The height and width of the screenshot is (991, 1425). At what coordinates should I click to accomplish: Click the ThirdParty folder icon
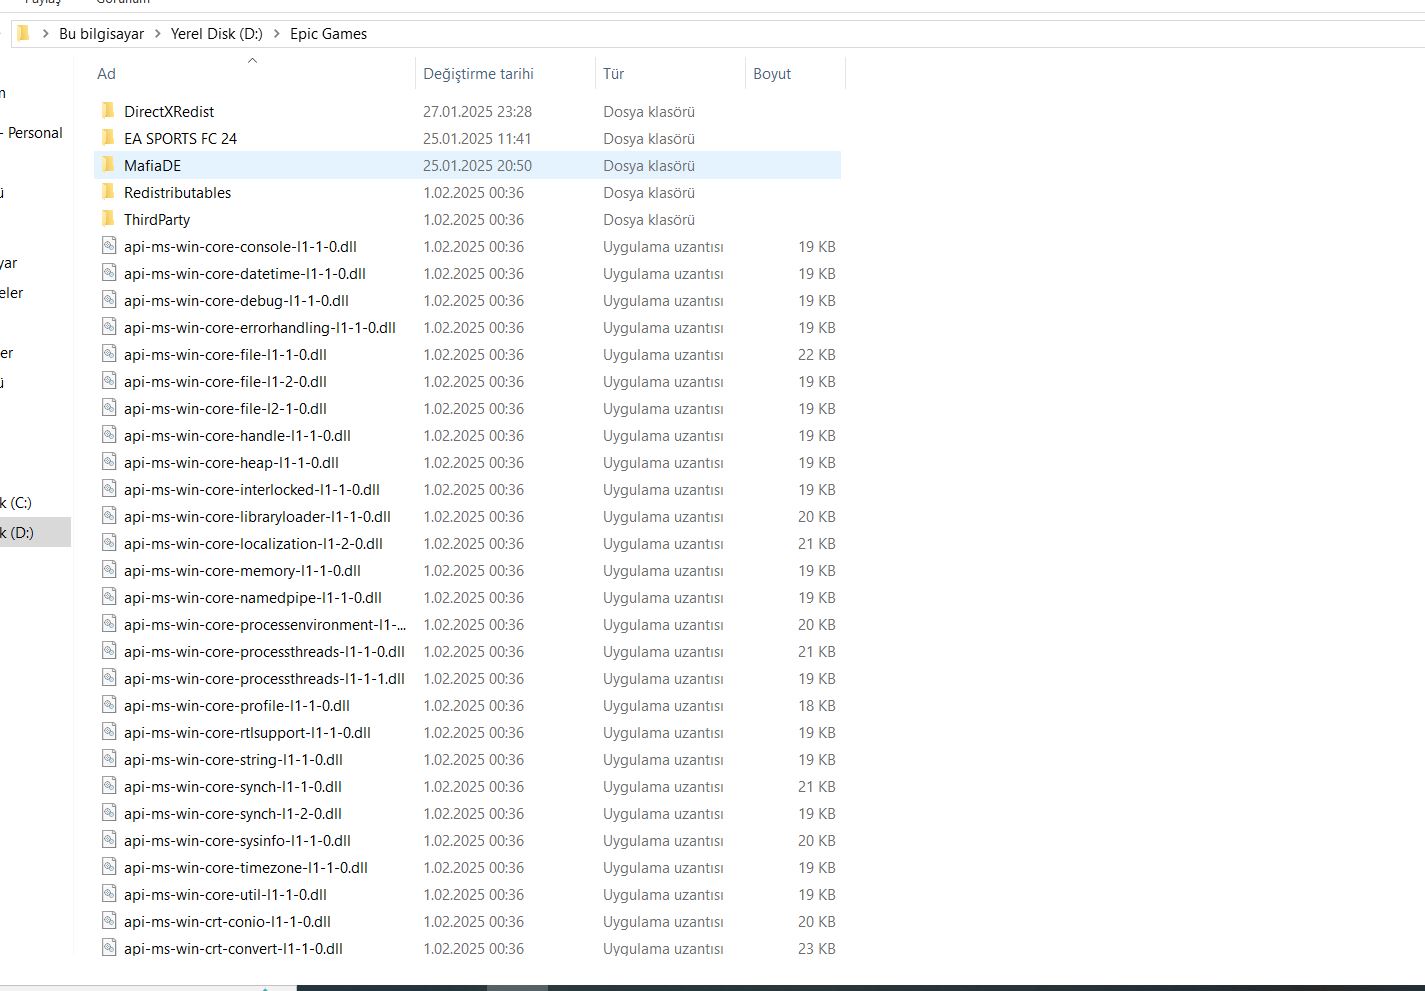108,219
